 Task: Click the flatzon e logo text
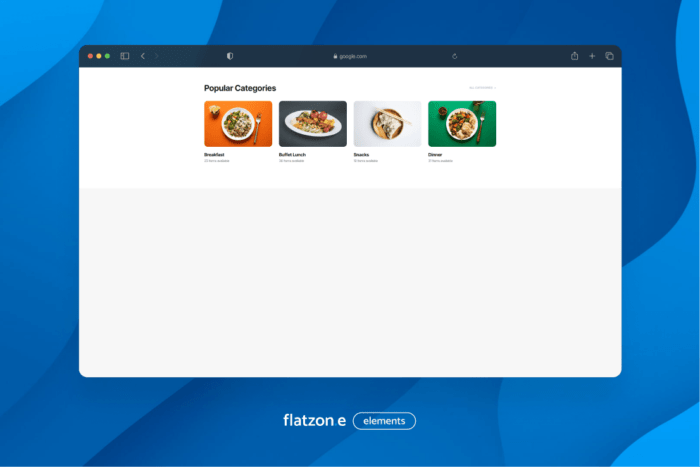(314, 421)
